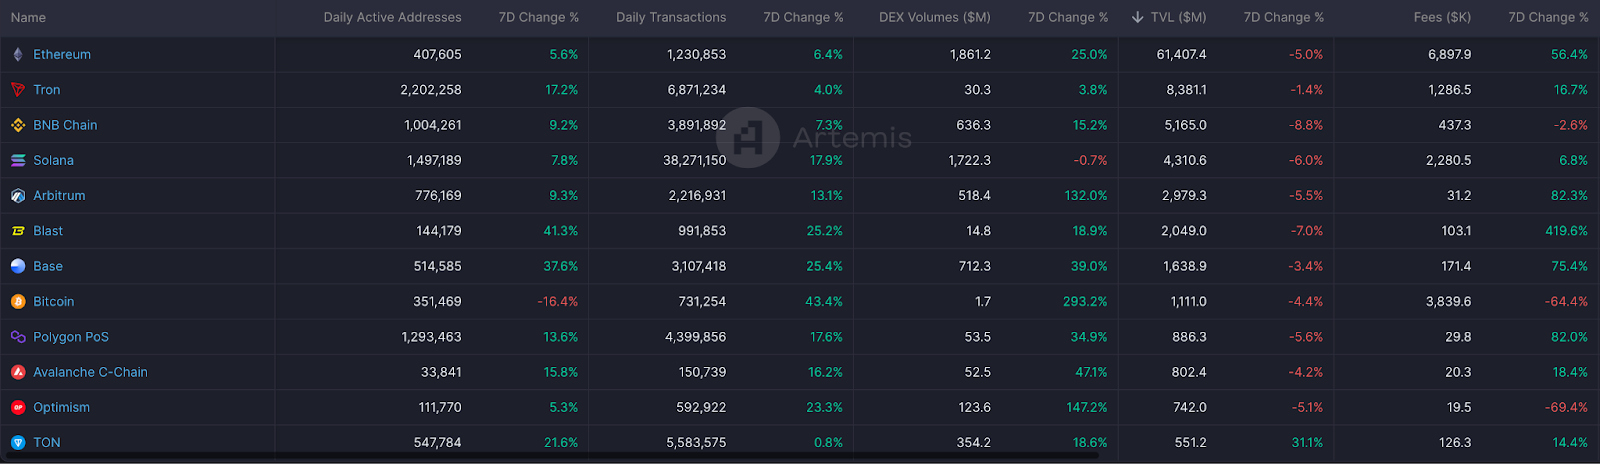This screenshot has height=464, width=1600.
Task: Select Blast active addresses change 41.3%
Action: (561, 231)
